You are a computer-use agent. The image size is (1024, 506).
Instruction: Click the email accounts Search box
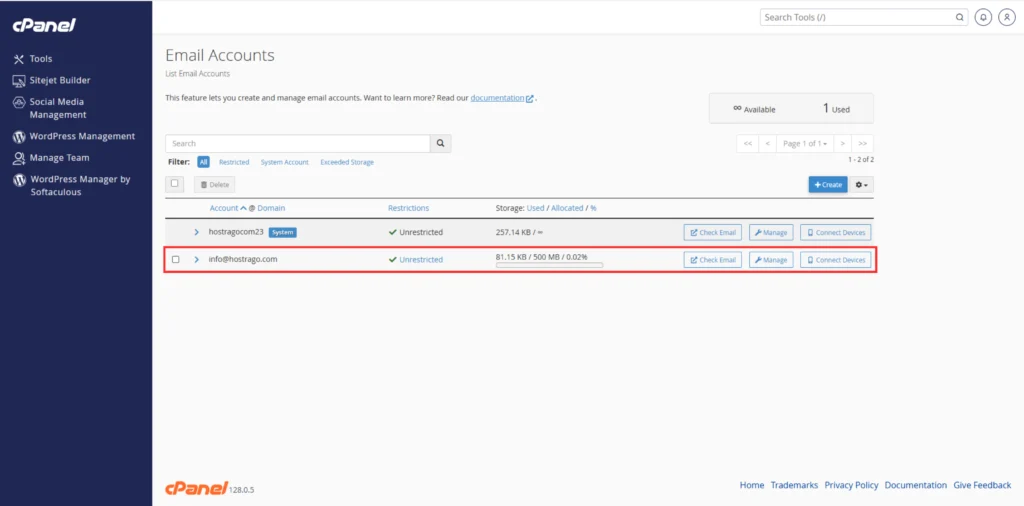click(298, 144)
